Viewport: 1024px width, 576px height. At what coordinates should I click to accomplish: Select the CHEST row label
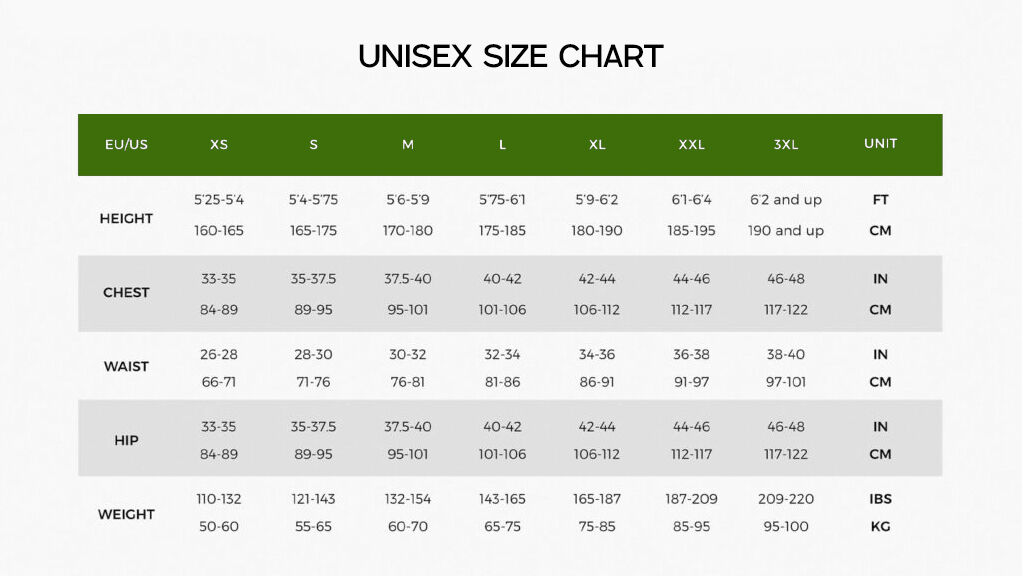pyautogui.click(x=126, y=292)
